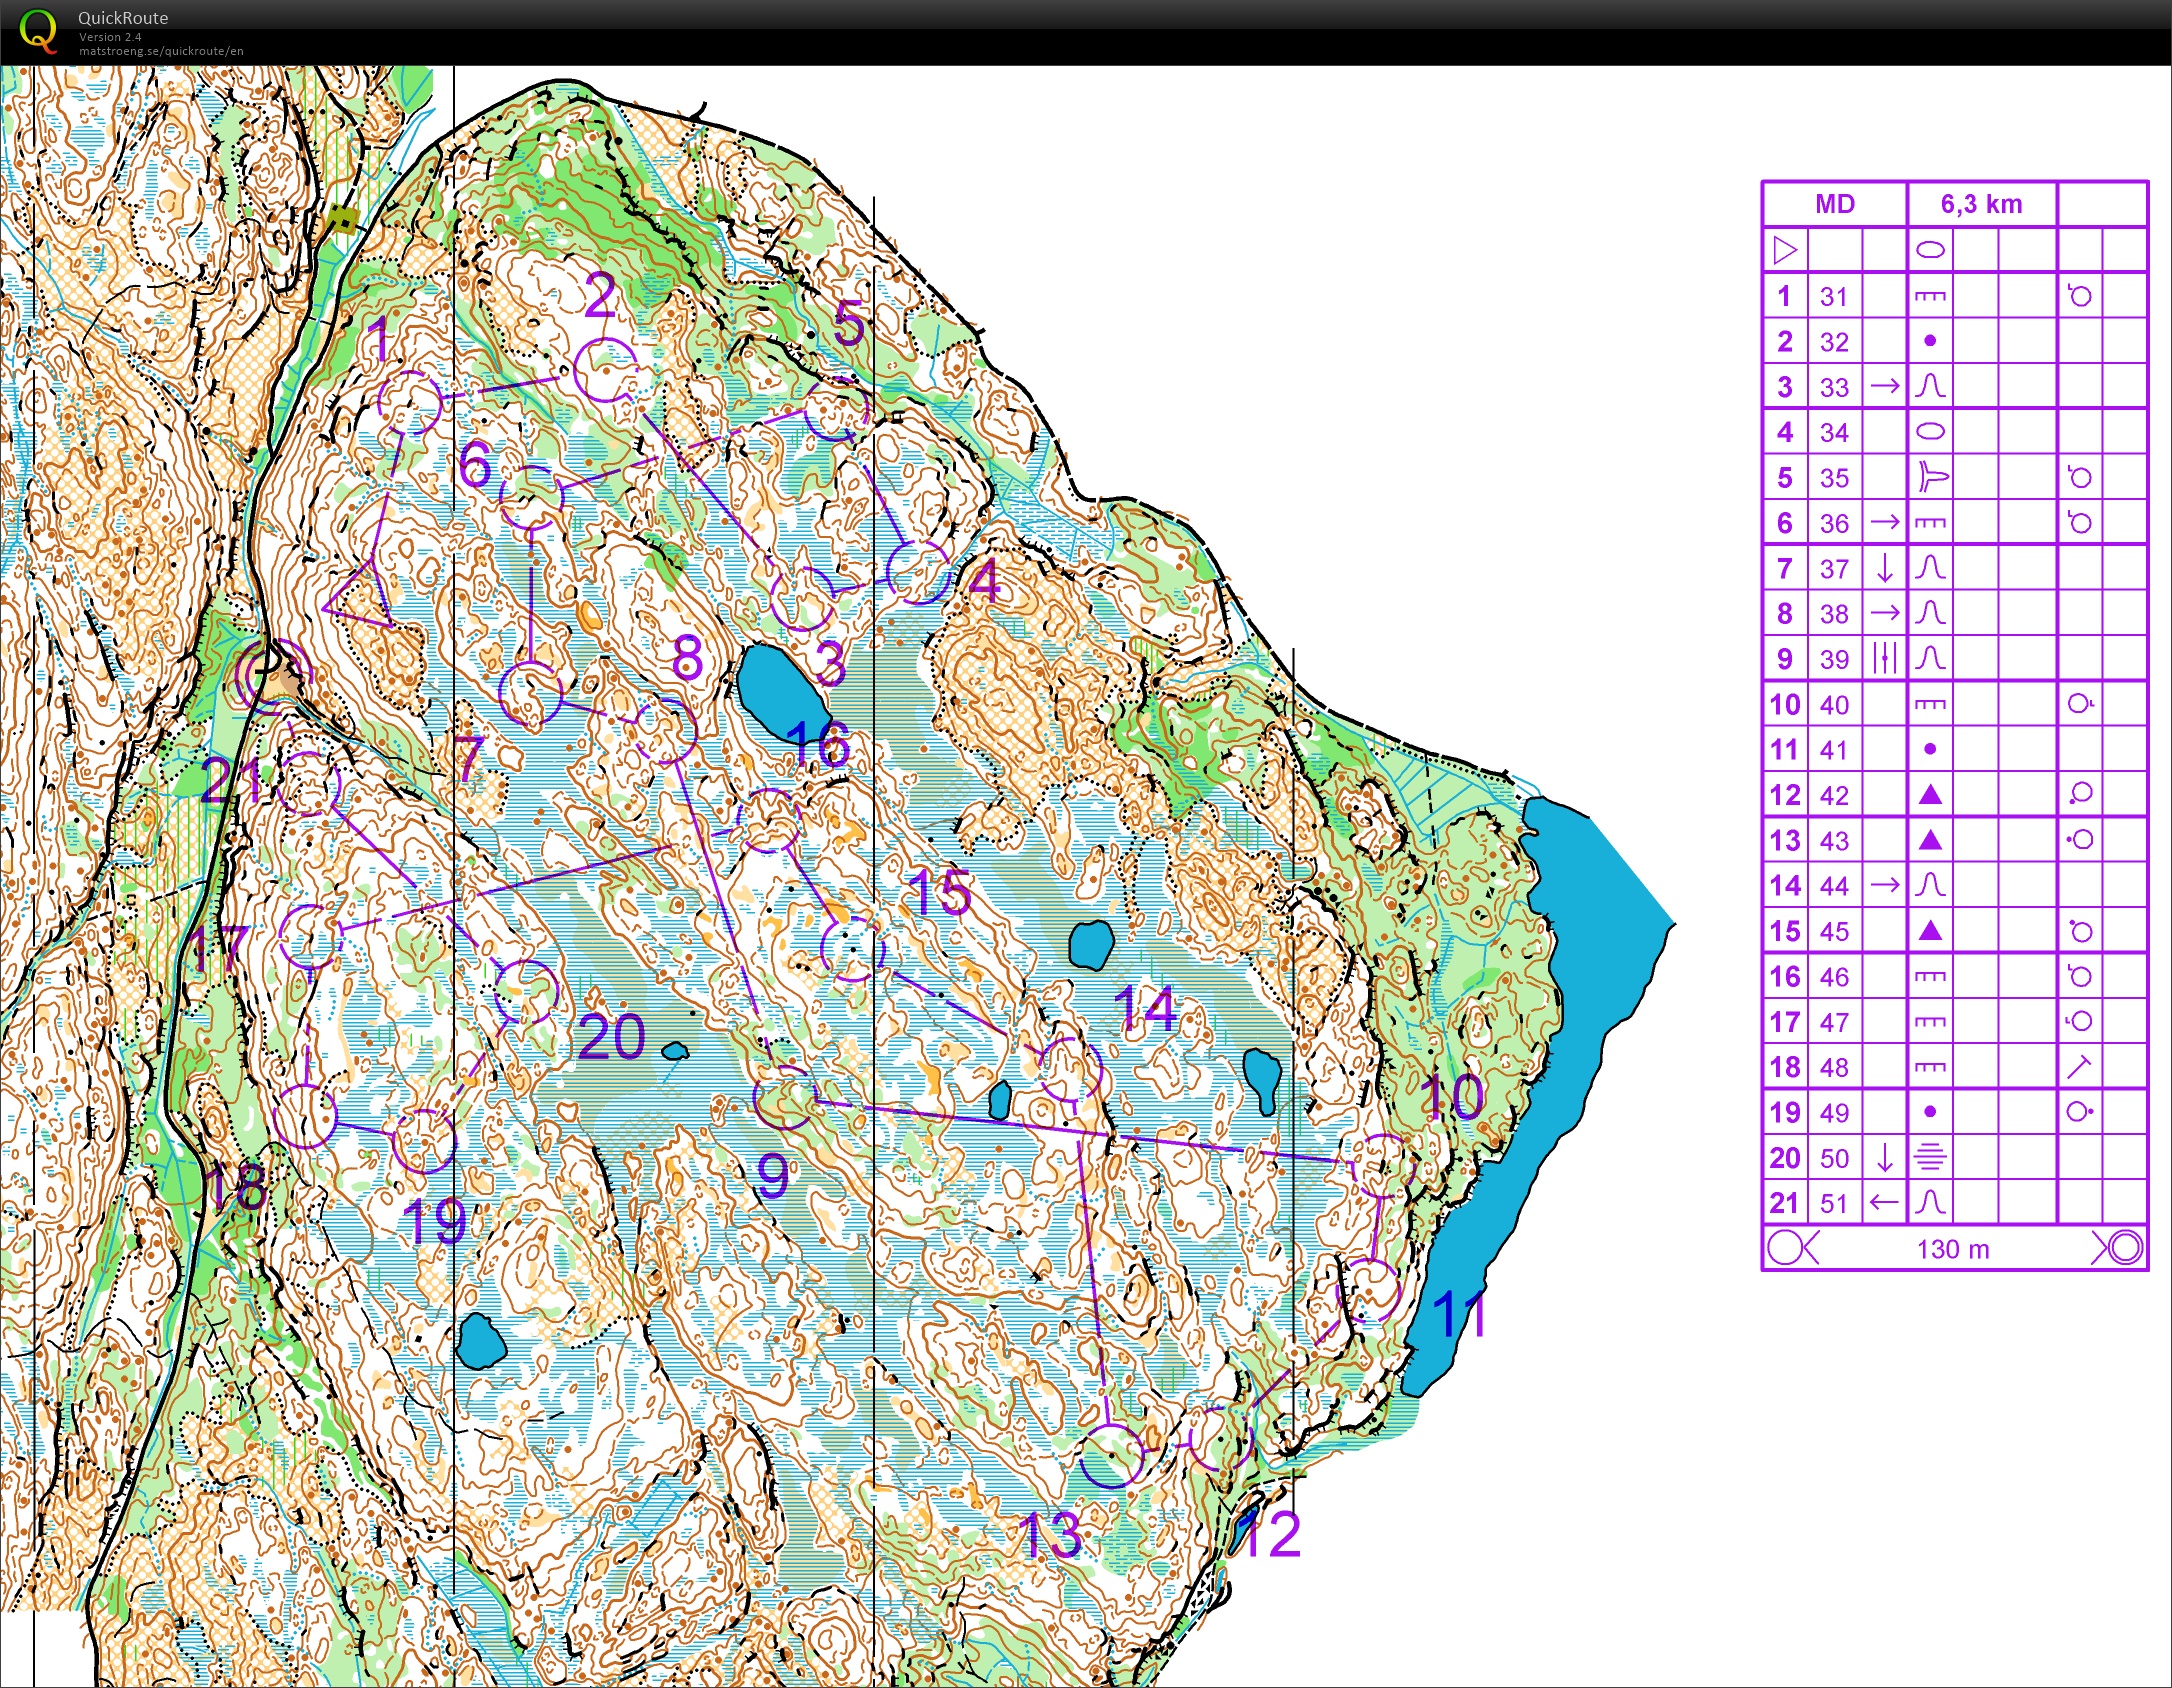The width and height of the screenshot is (2172, 1688).
Task: Click the finish symbol at table bottom right
Action: click(2118, 1248)
